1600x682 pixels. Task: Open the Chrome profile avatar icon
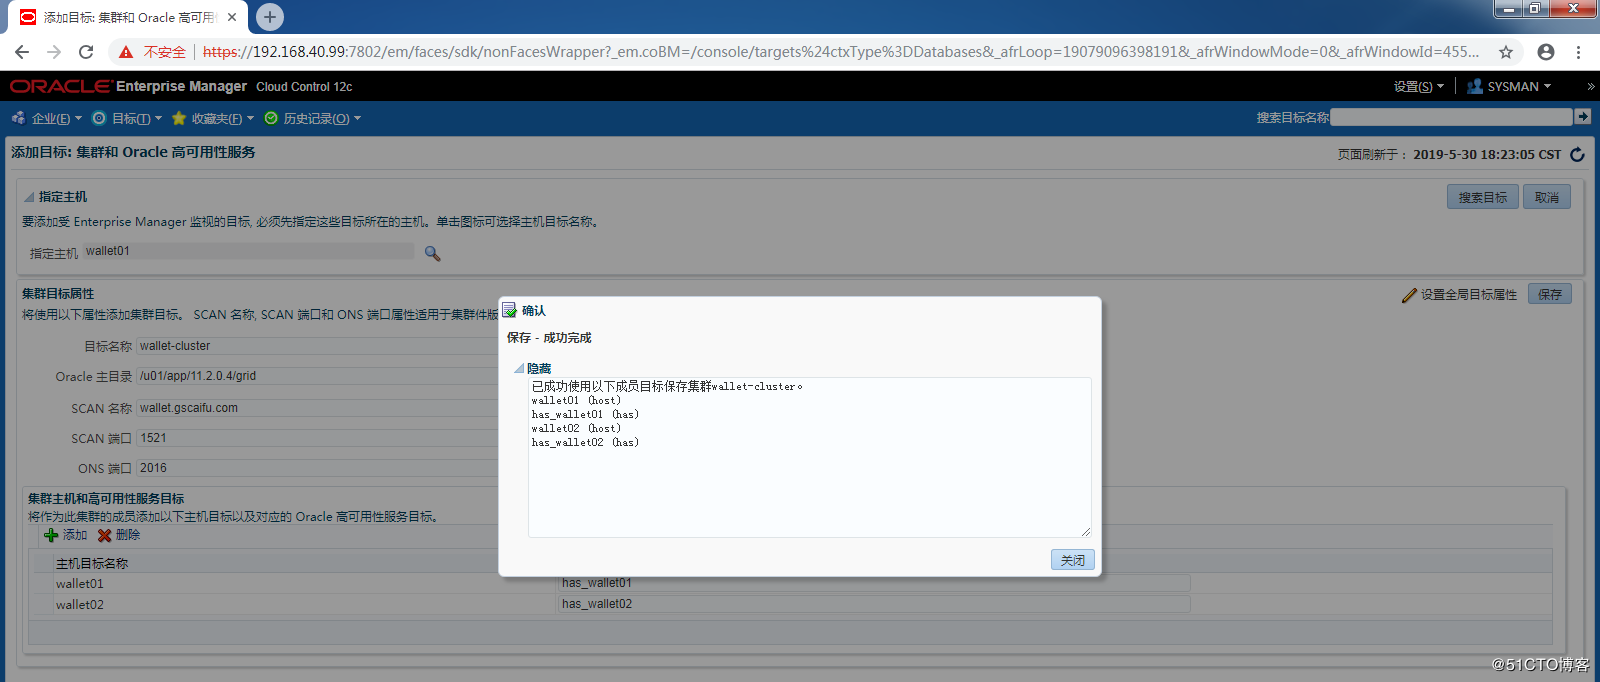click(x=1546, y=52)
